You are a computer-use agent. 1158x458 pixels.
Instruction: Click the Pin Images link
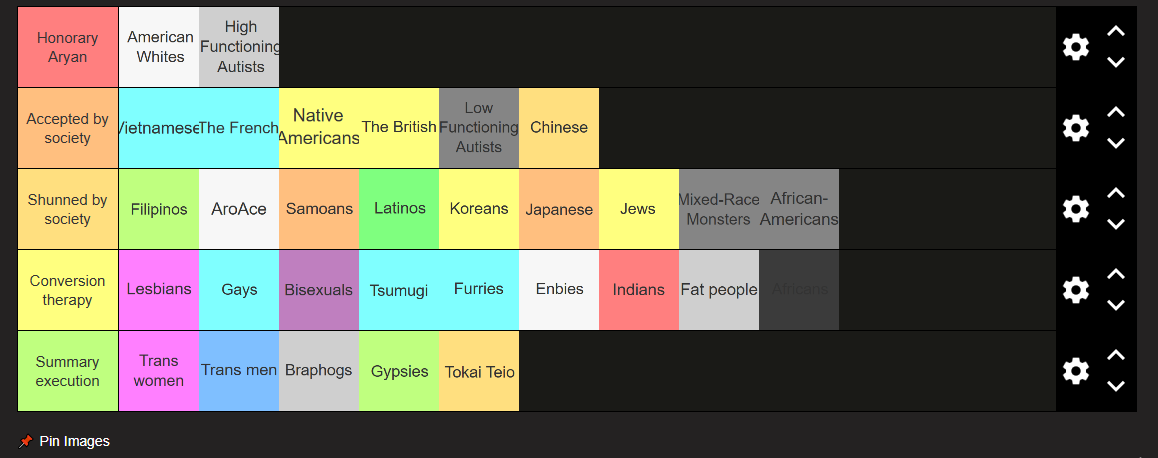tap(74, 441)
